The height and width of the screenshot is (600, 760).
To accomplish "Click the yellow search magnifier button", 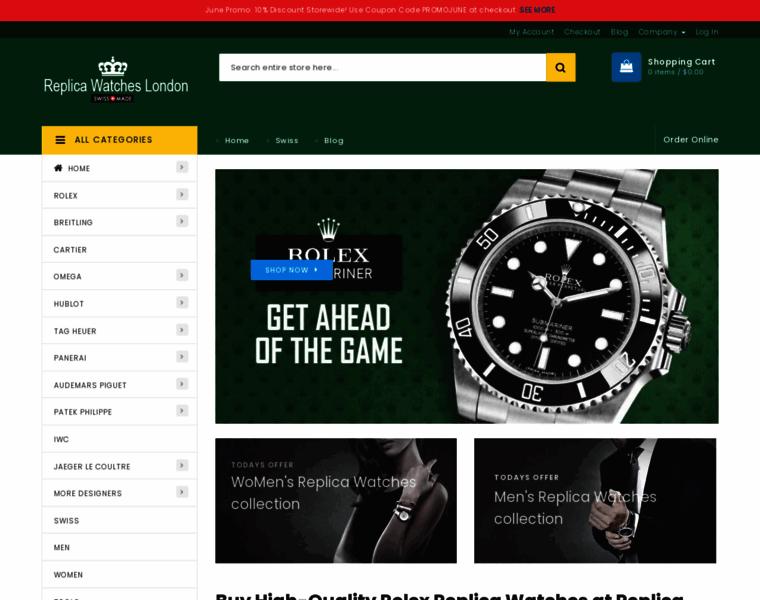I will pos(560,67).
